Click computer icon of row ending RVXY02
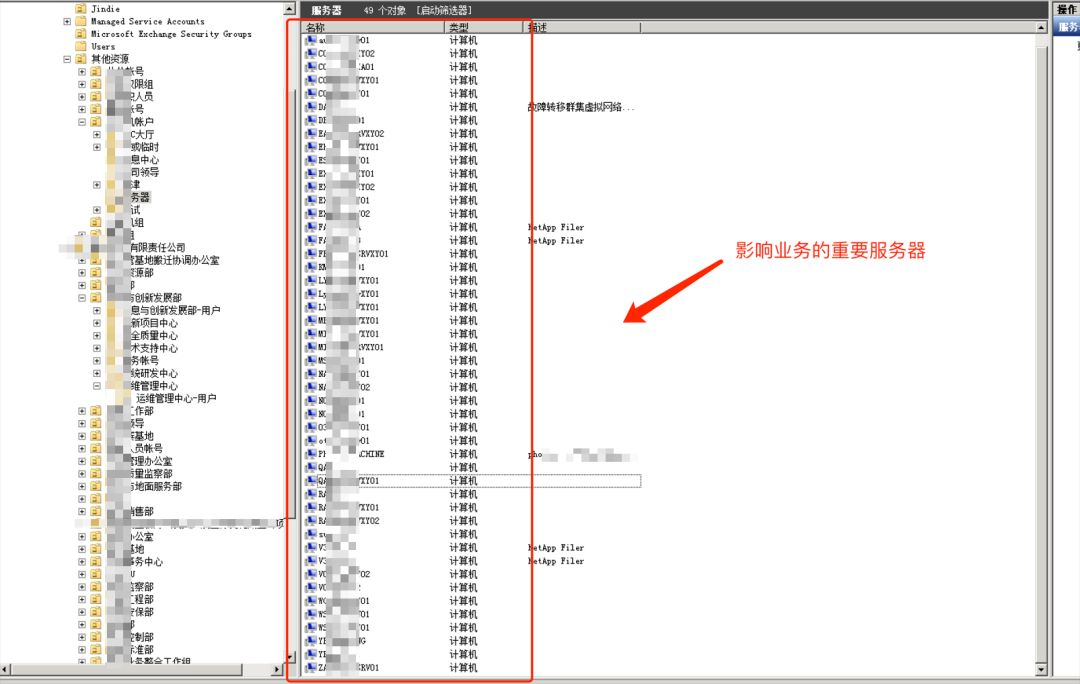 pyautogui.click(x=311, y=134)
